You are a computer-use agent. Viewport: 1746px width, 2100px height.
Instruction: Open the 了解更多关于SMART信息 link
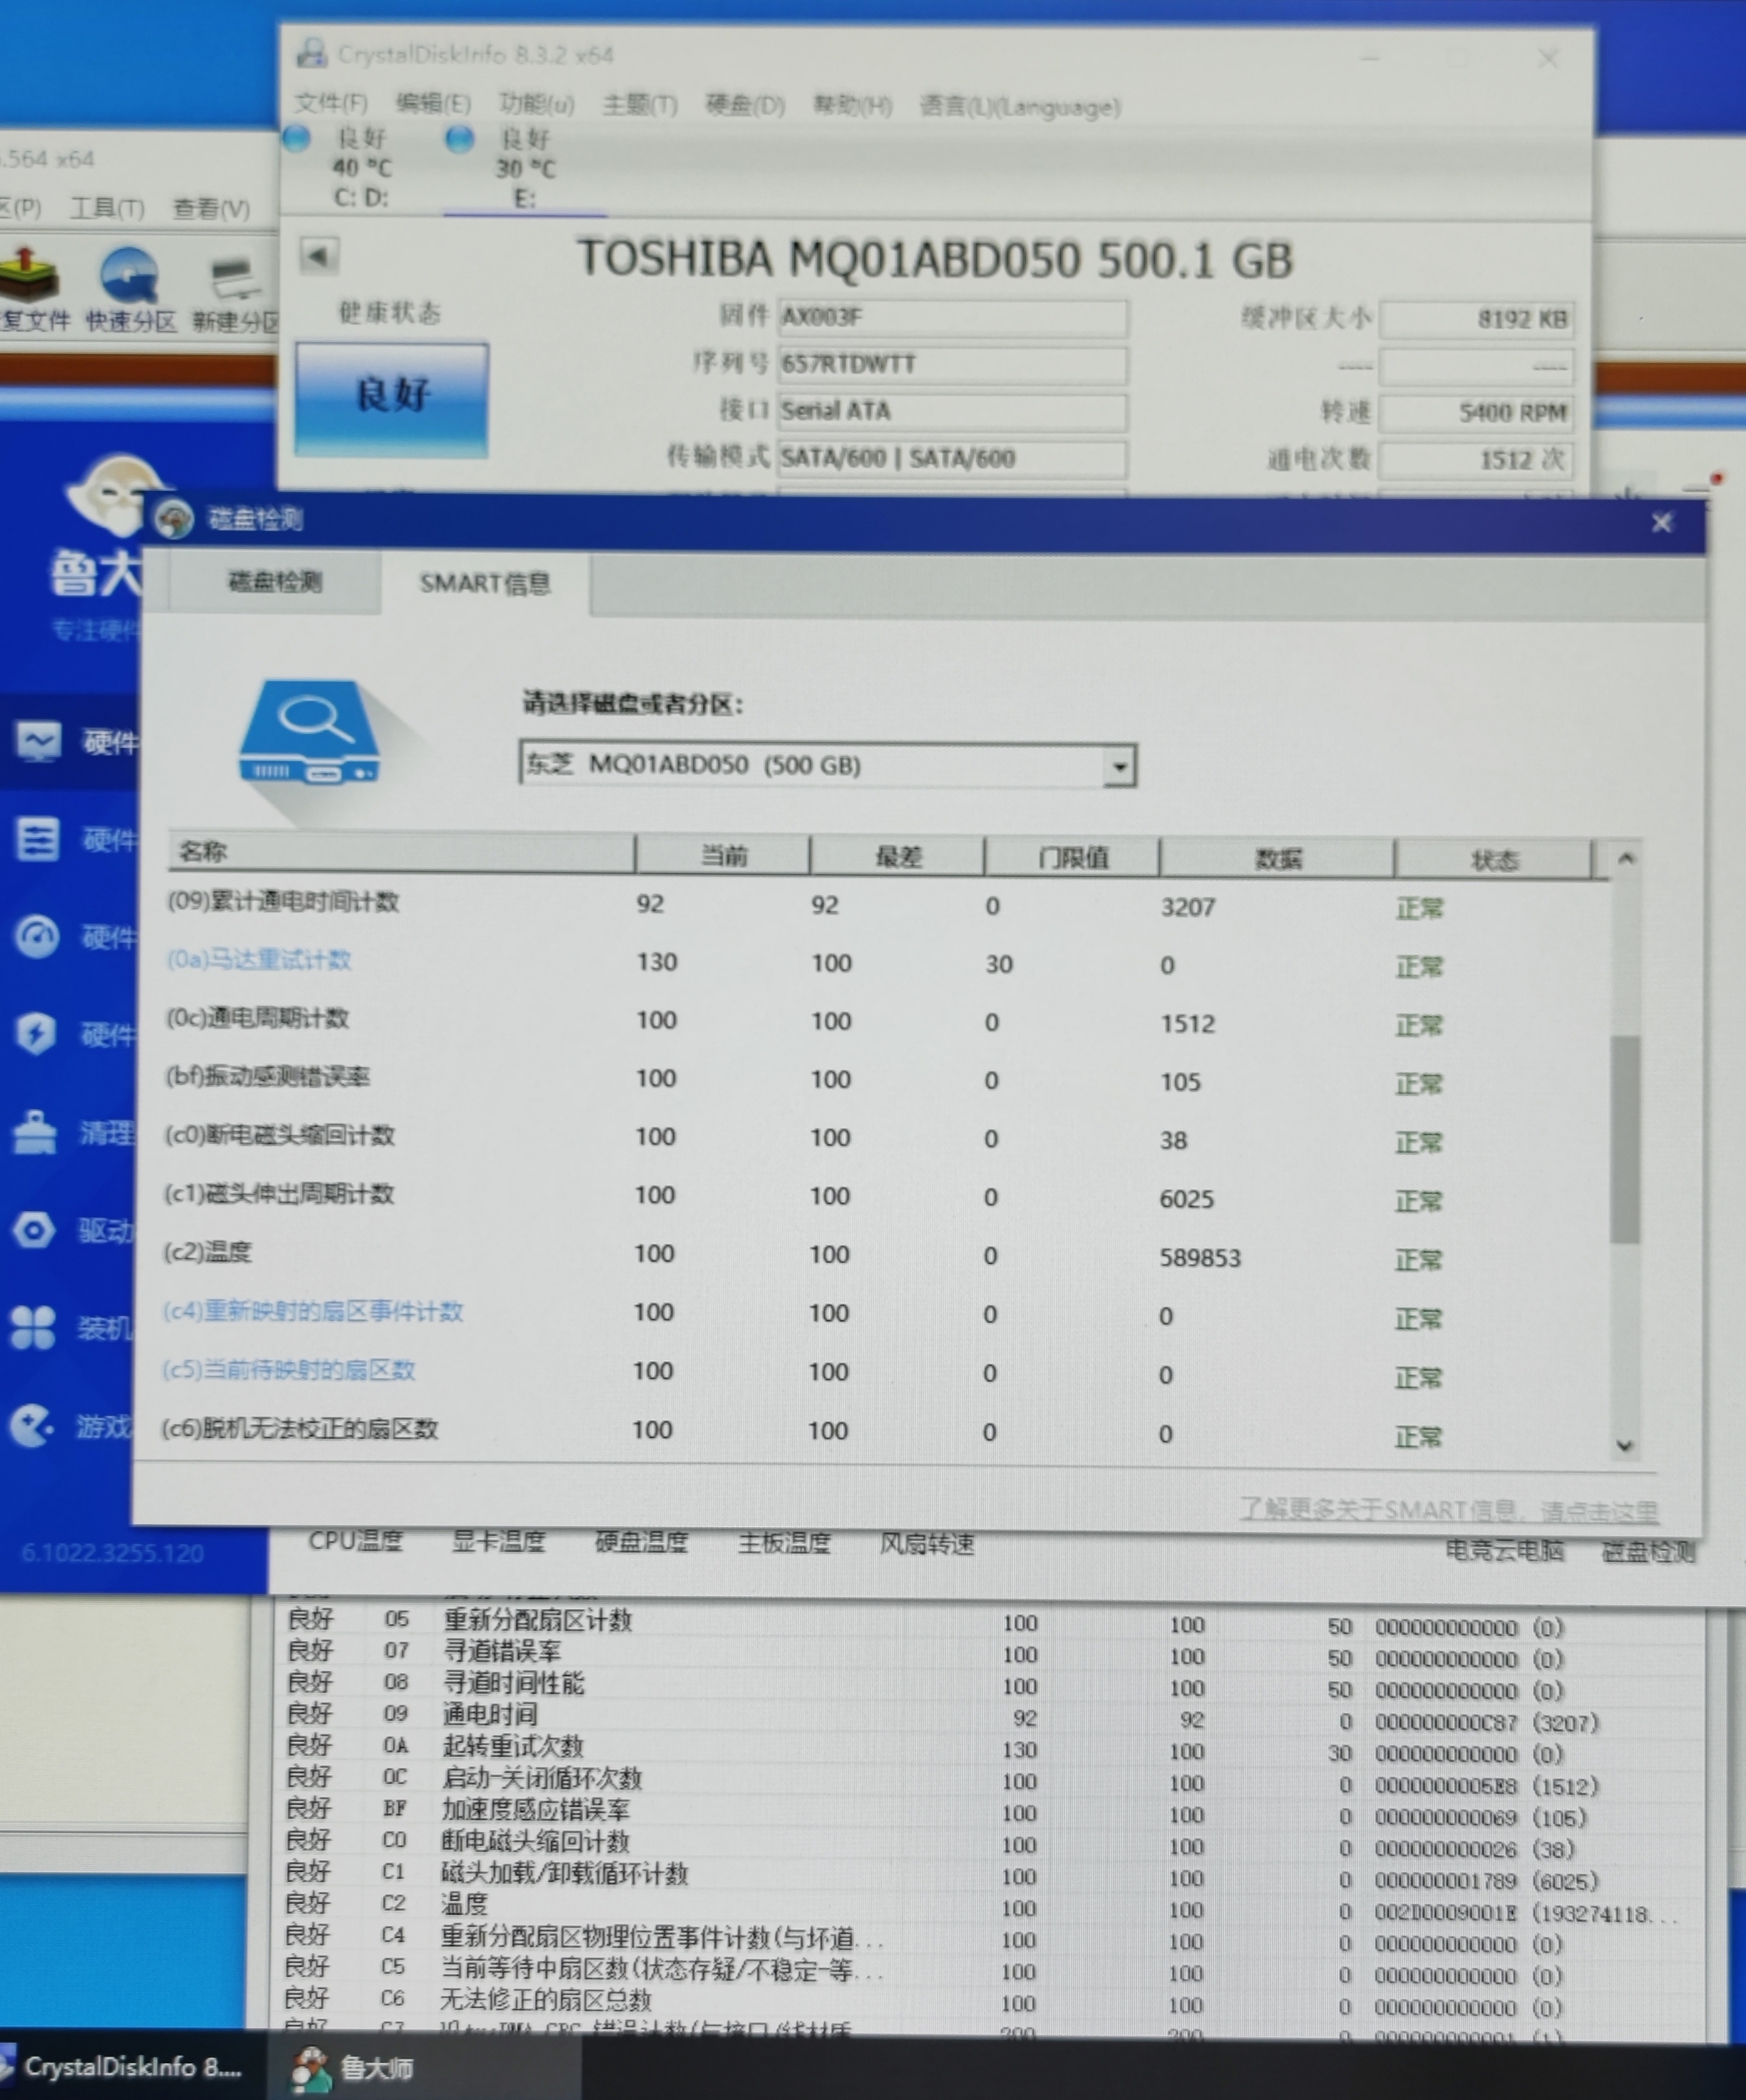coord(1449,1510)
